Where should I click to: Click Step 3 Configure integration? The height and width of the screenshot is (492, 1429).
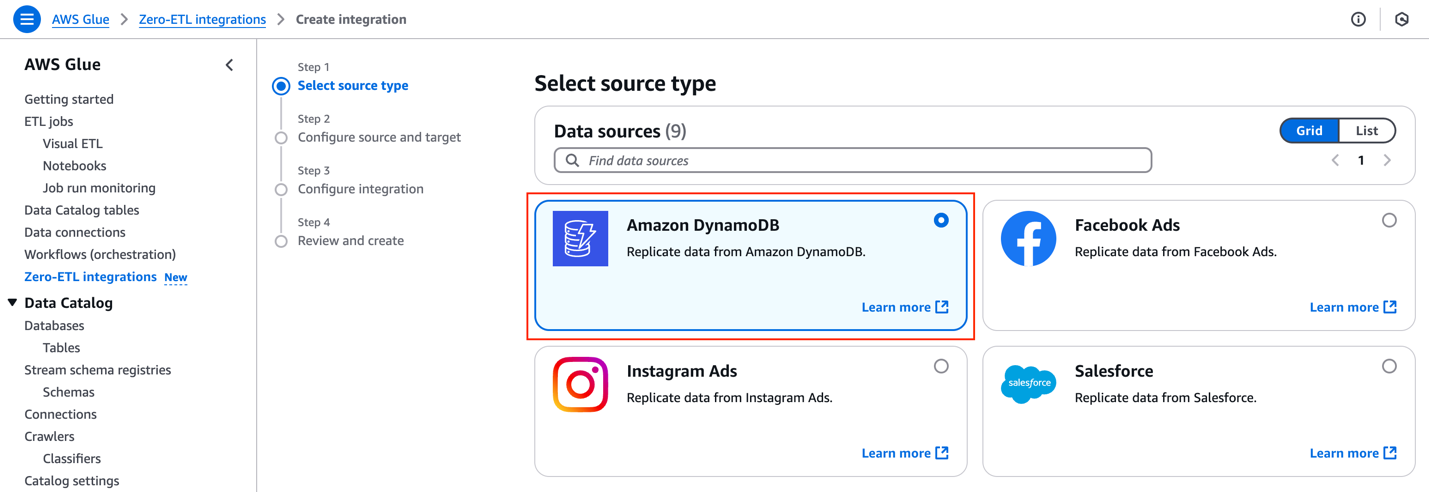[x=361, y=189]
